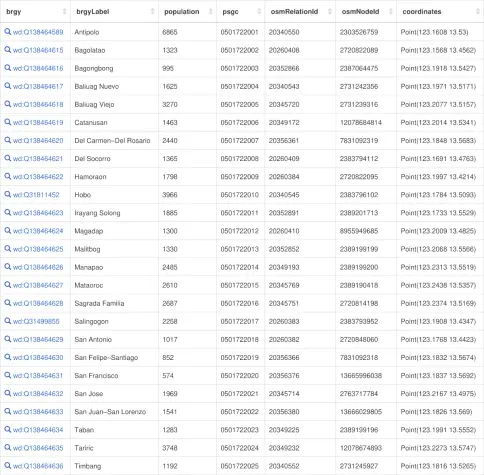Image resolution: width=484 pixels, height=475 pixels.
Task: Open link wd:Q138464628
Action: (38, 303)
